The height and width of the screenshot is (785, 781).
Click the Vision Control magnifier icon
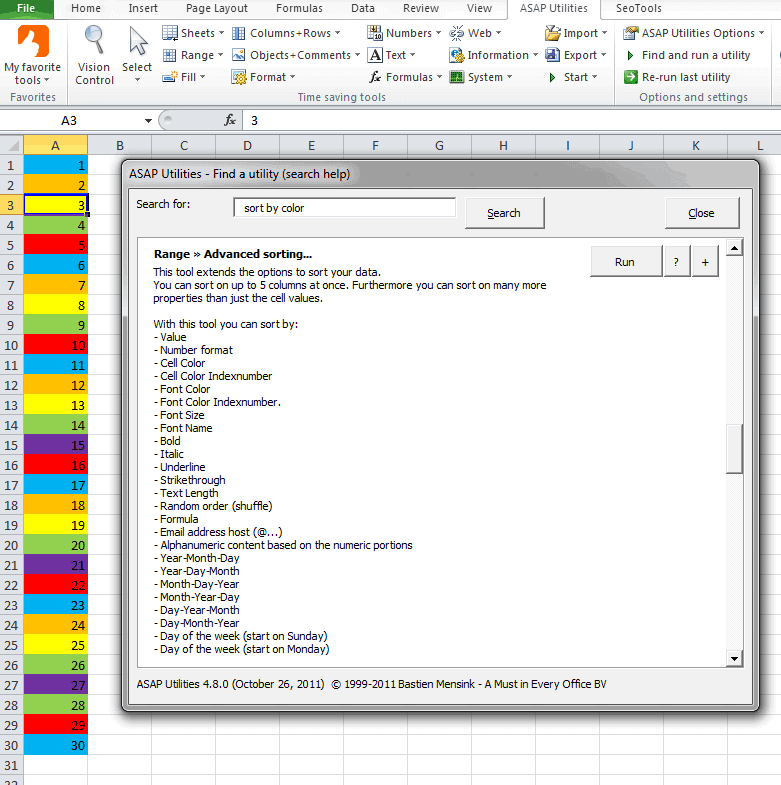pos(94,40)
